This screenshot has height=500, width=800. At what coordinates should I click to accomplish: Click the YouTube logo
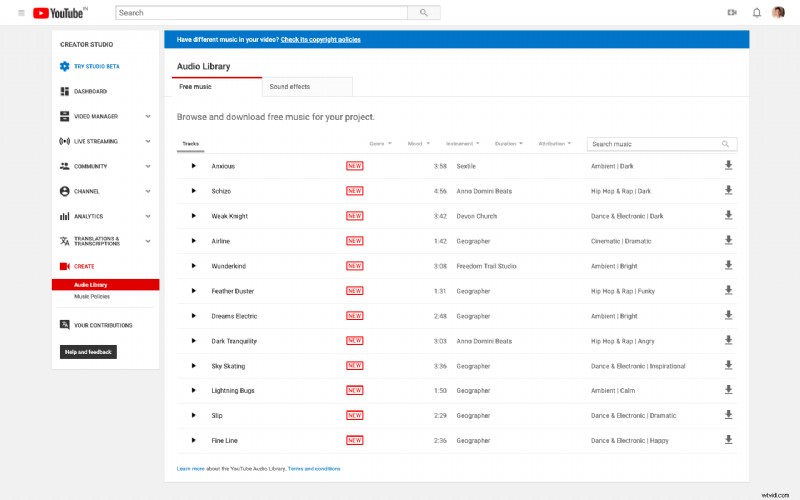(x=60, y=13)
